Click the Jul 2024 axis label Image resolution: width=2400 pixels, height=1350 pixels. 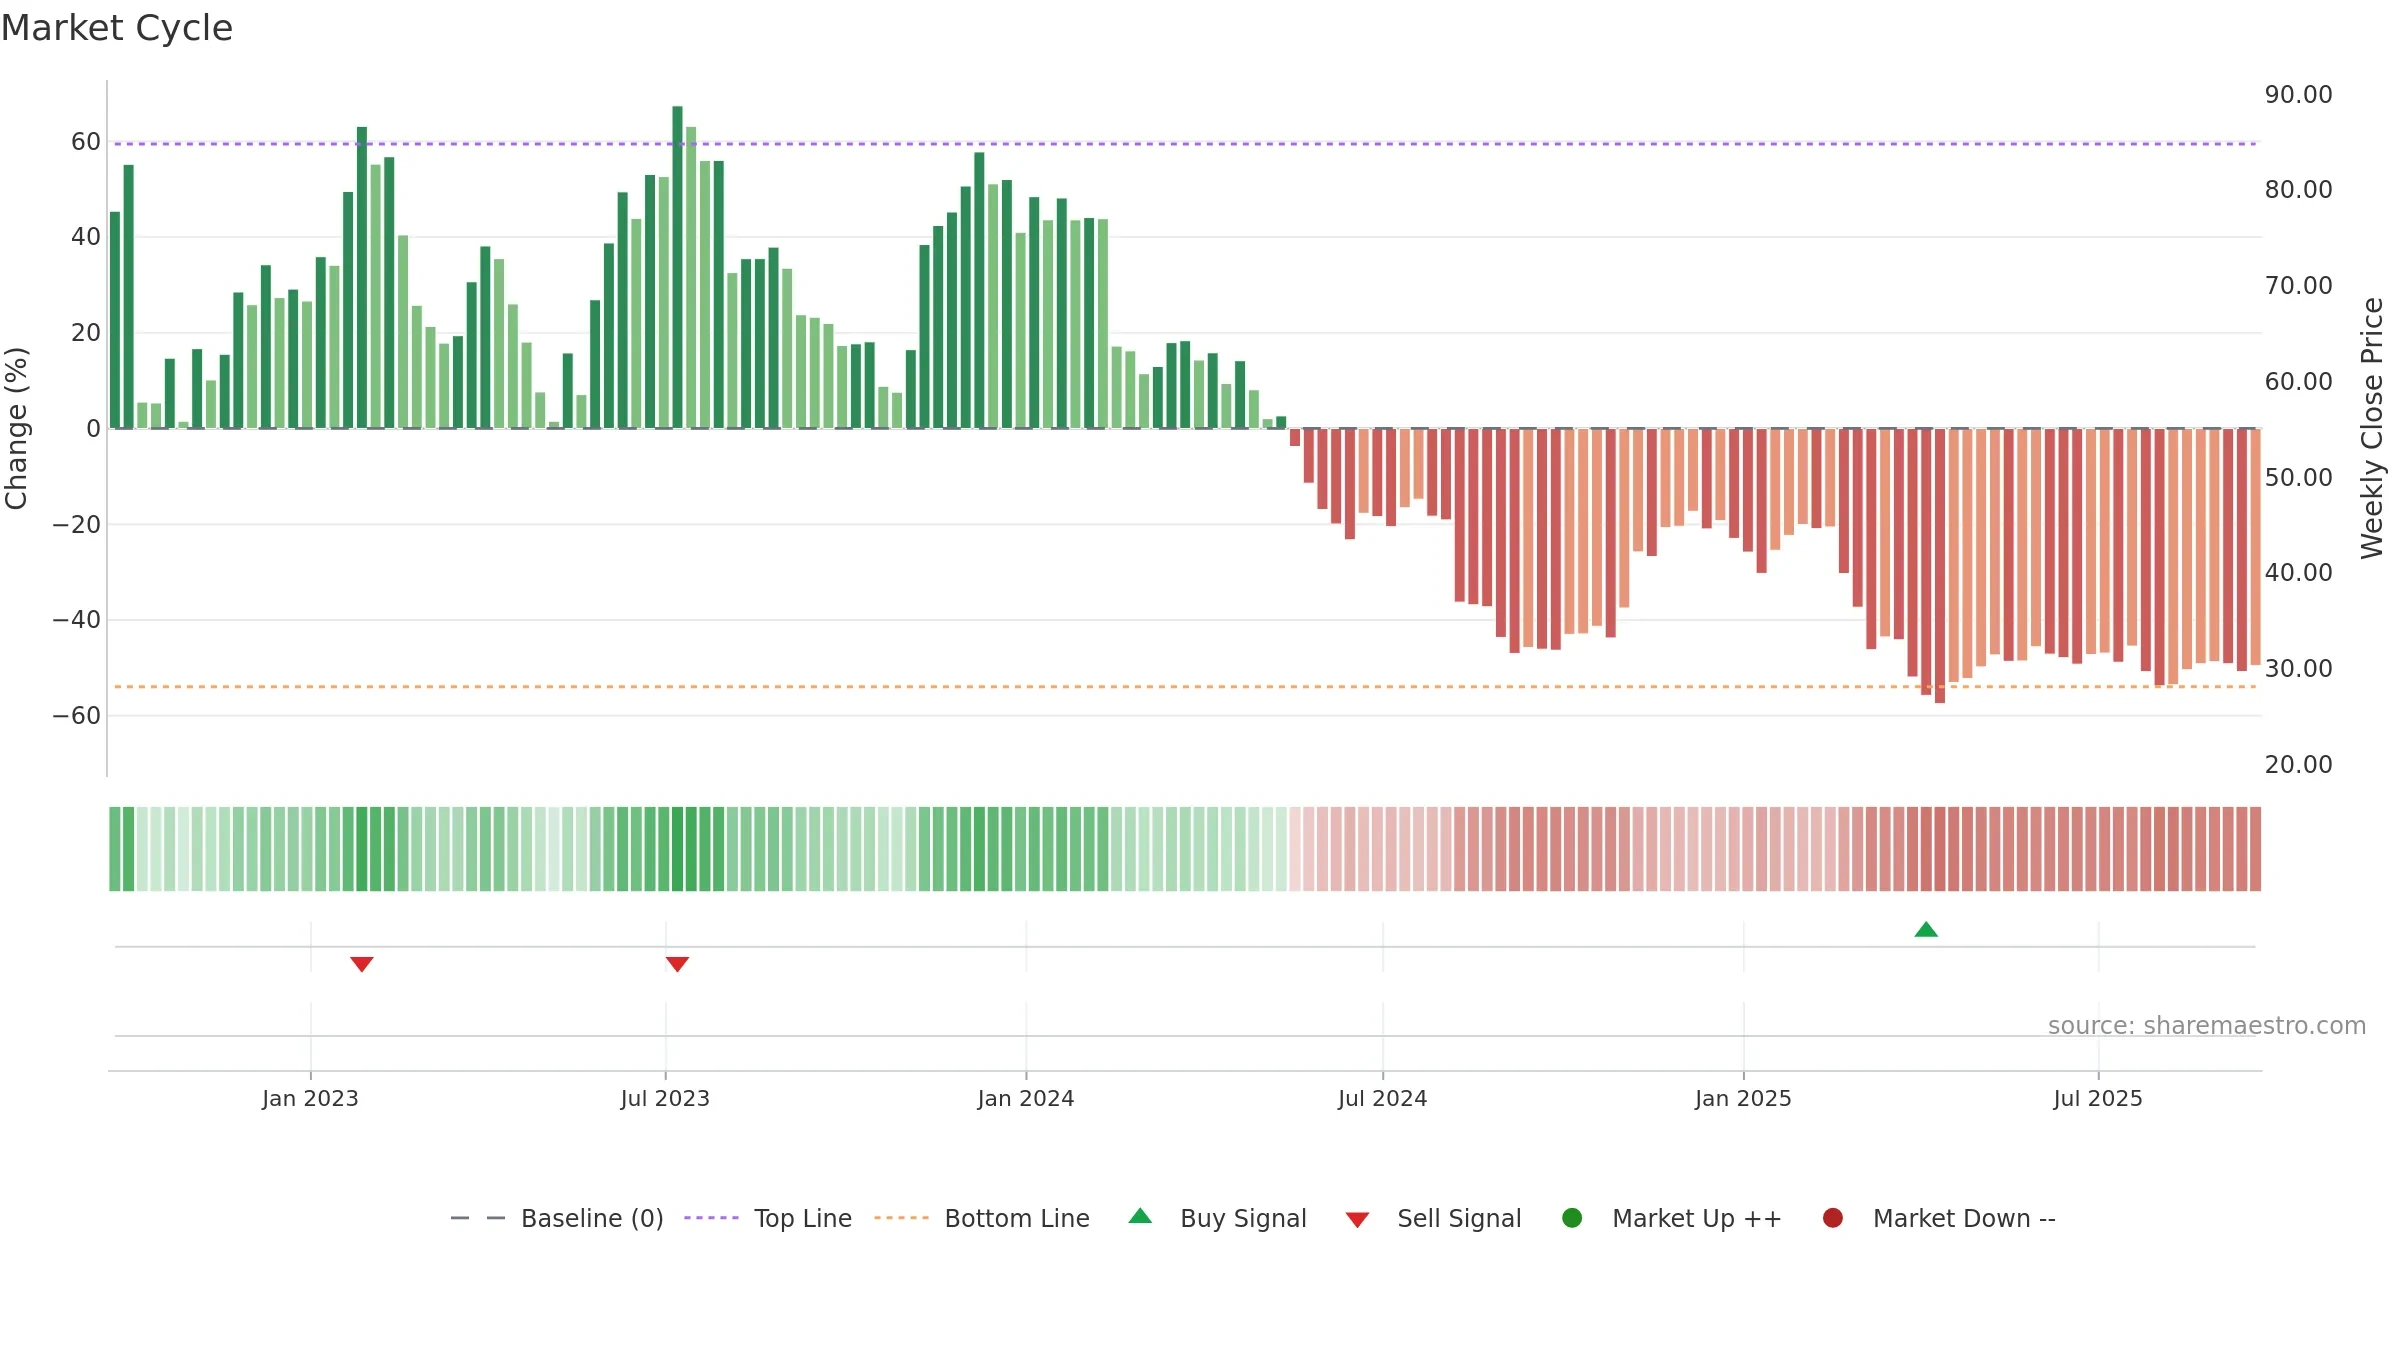tap(1383, 1098)
